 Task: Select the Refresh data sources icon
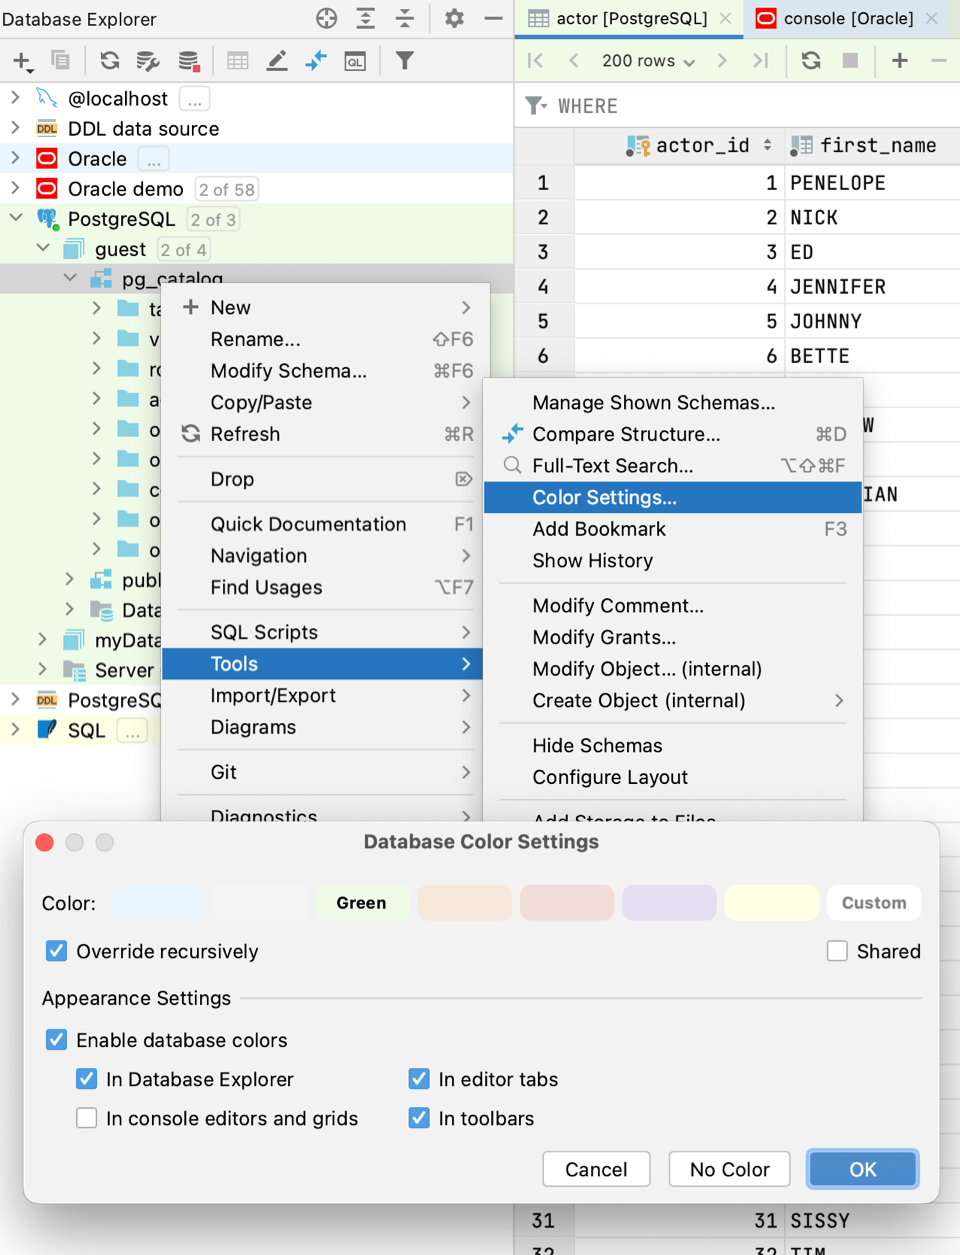[109, 61]
